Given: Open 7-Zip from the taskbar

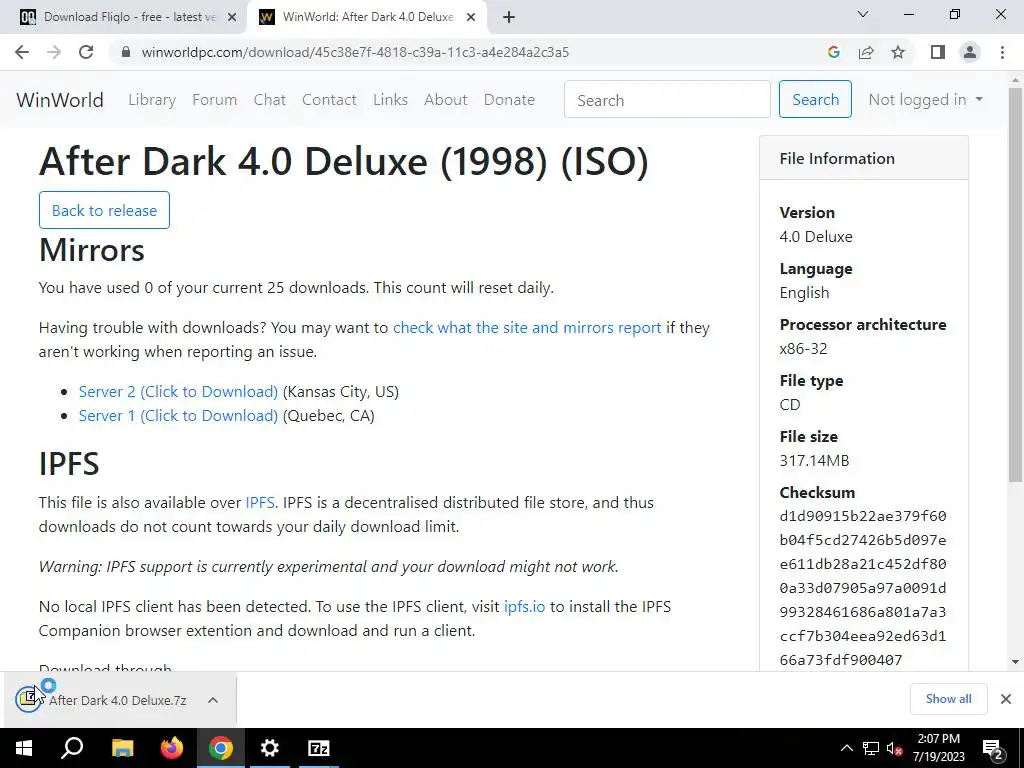Looking at the screenshot, I should 319,748.
